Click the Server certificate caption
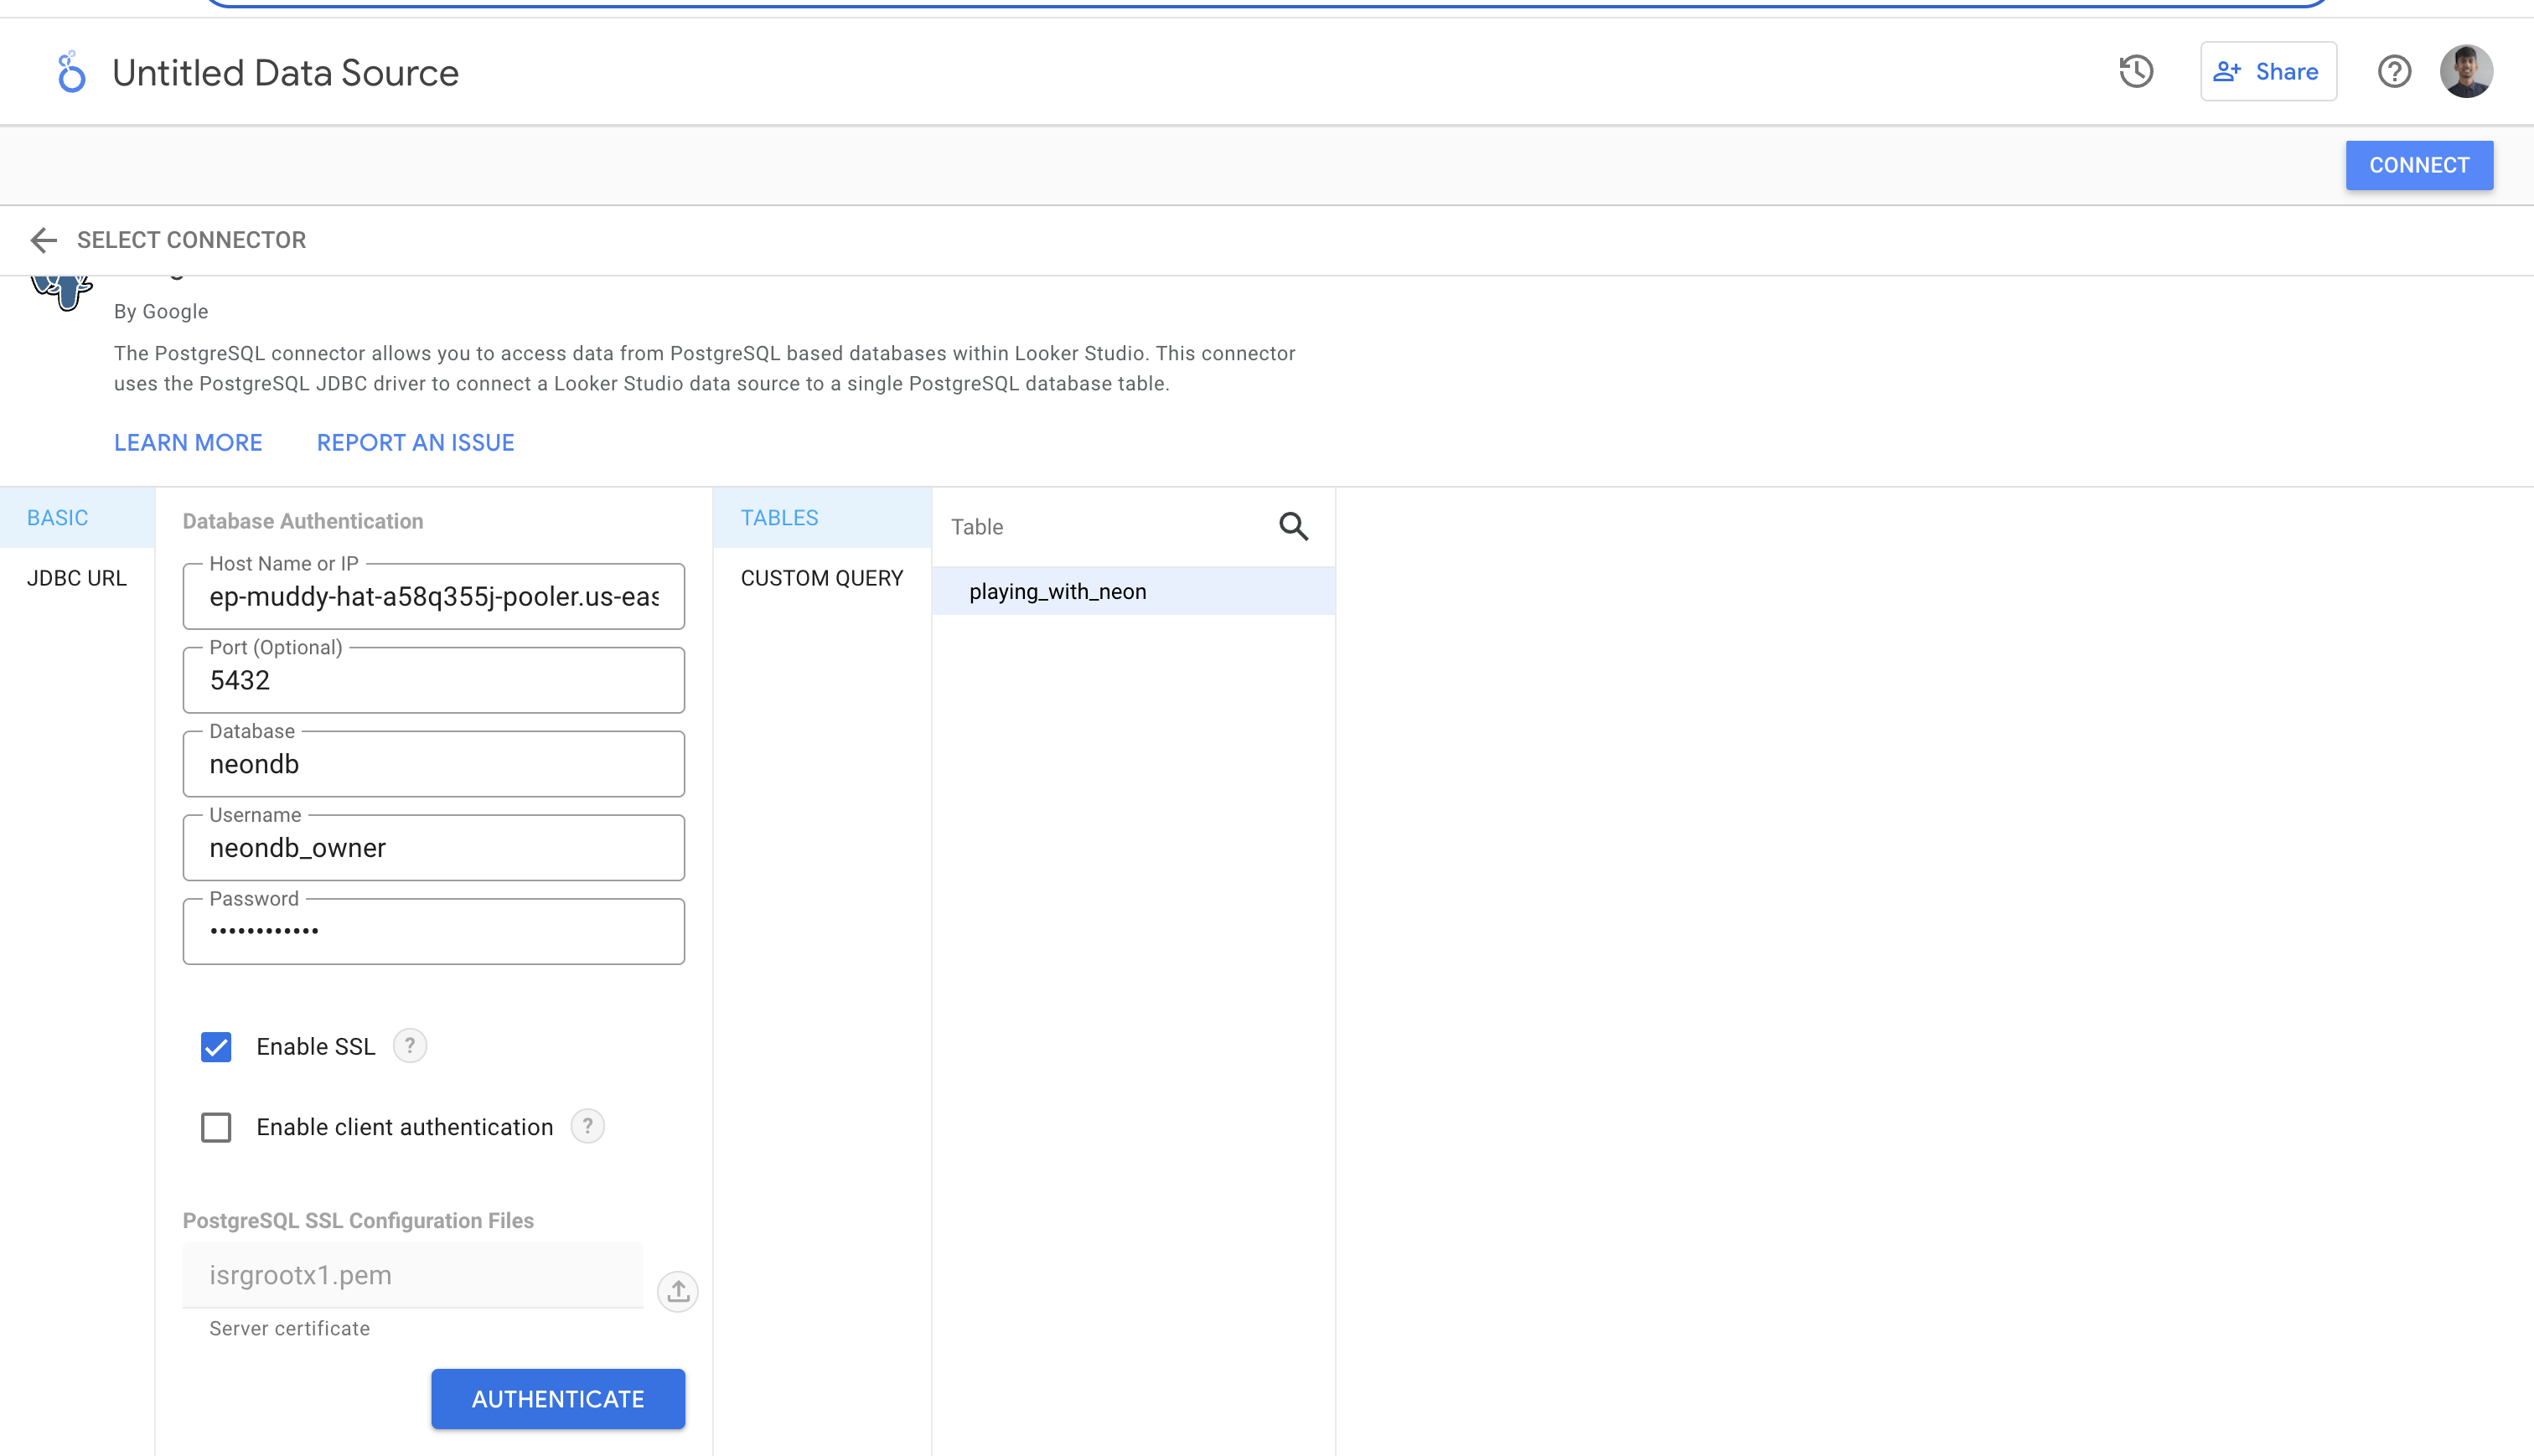Screen dimensions: 2534x1456 (290, 1329)
